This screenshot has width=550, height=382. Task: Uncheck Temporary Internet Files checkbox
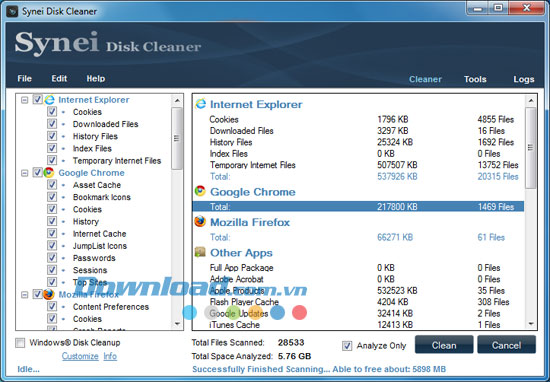point(52,160)
